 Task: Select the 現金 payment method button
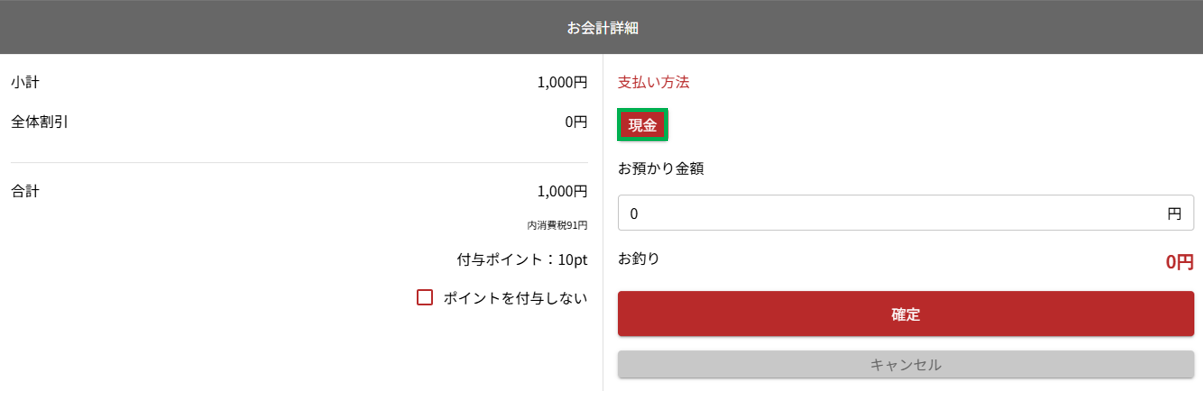tap(642, 125)
